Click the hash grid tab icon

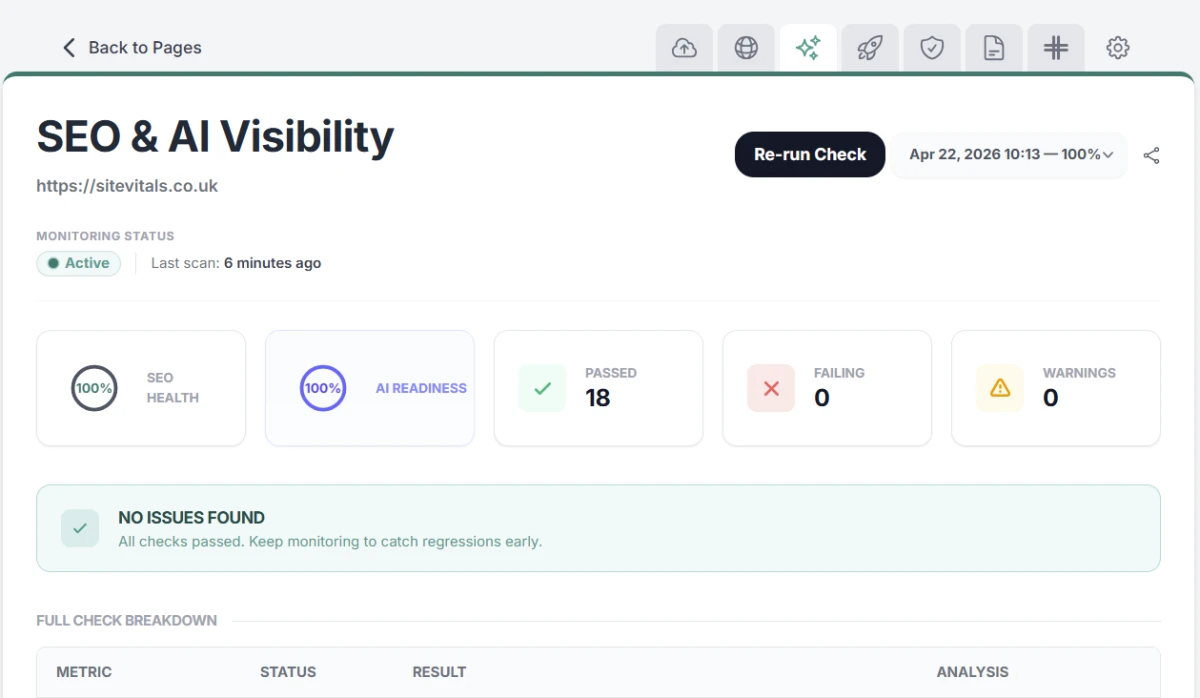1056,48
